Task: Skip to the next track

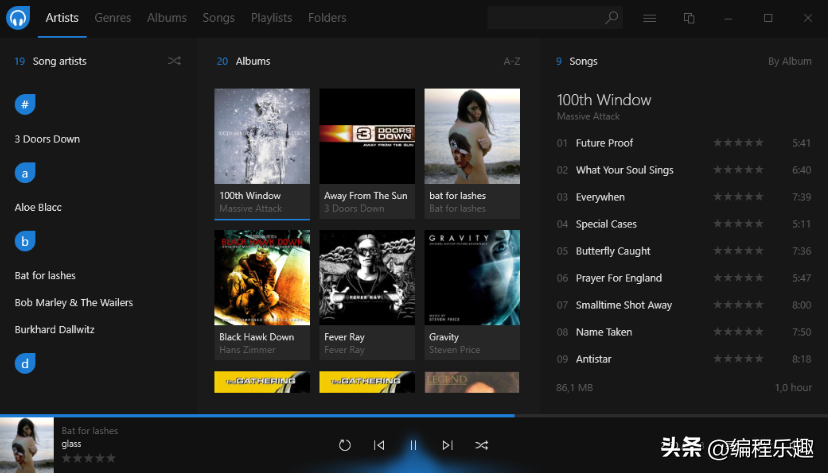Action: tap(448, 445)
